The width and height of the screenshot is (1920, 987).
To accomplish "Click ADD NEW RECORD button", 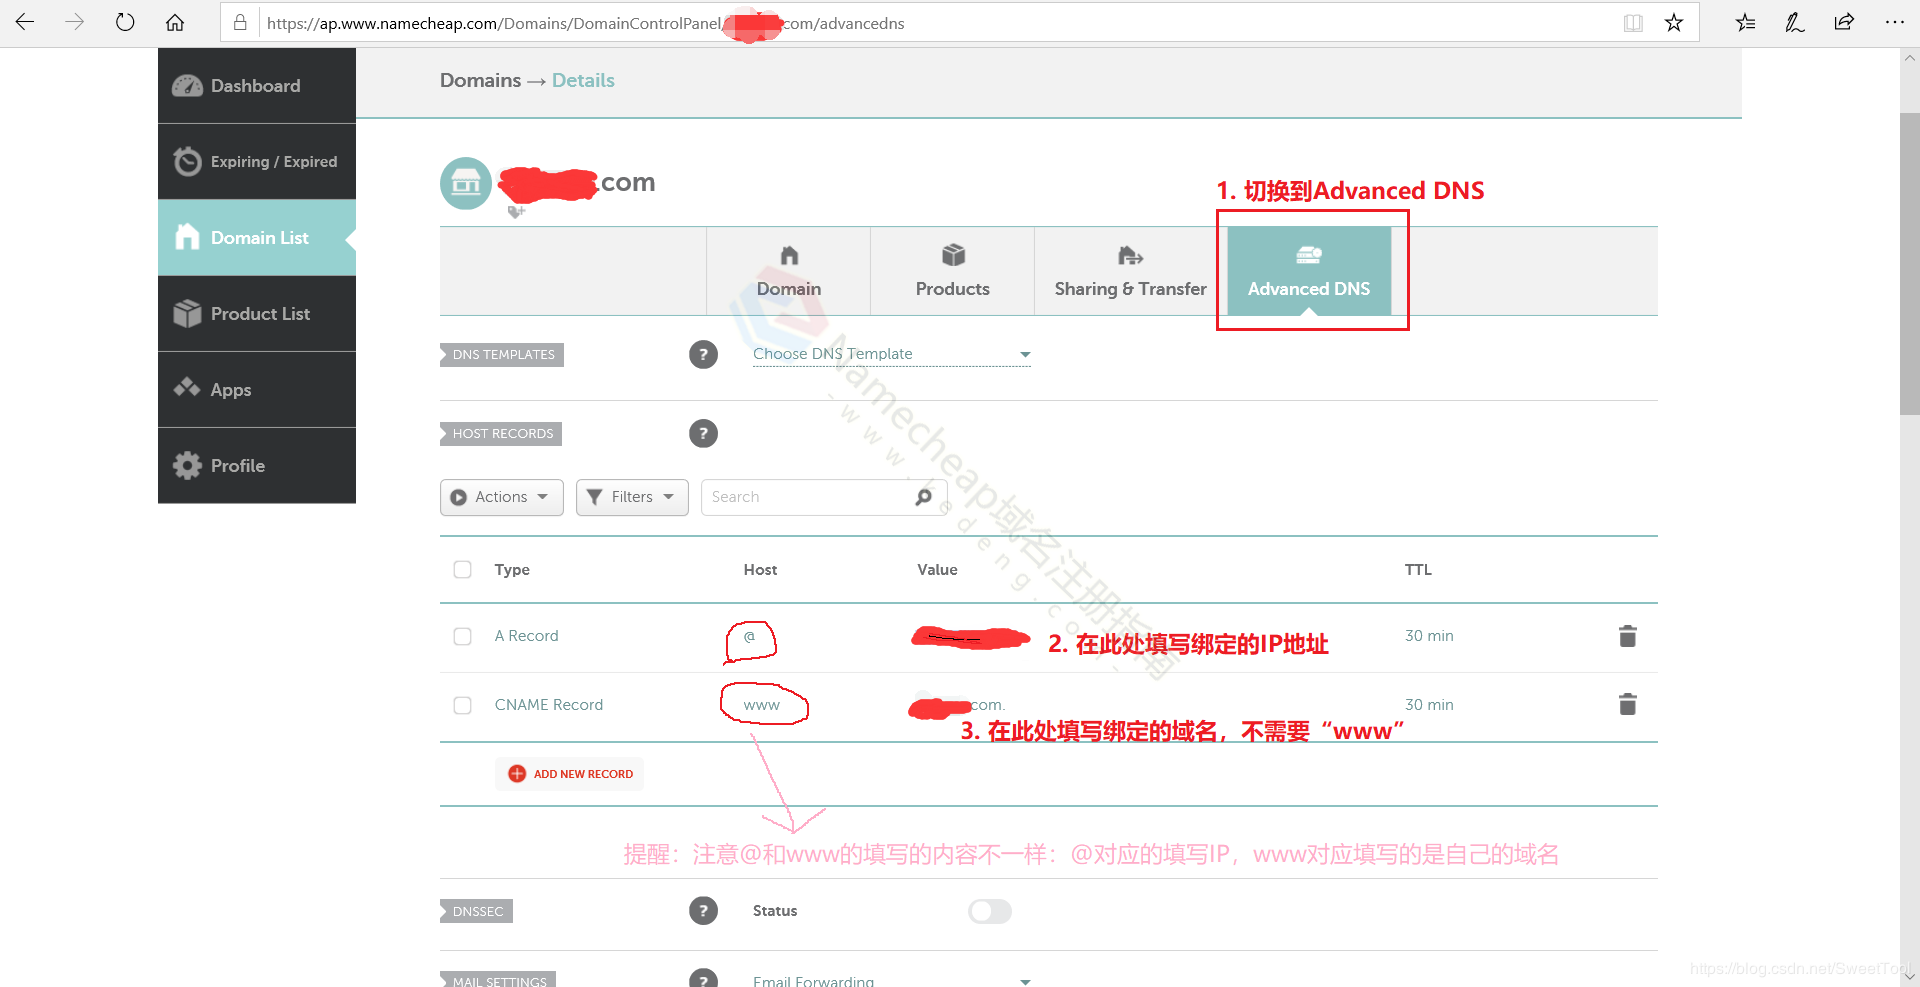I will pyautogui.click(x=570, y=774).
